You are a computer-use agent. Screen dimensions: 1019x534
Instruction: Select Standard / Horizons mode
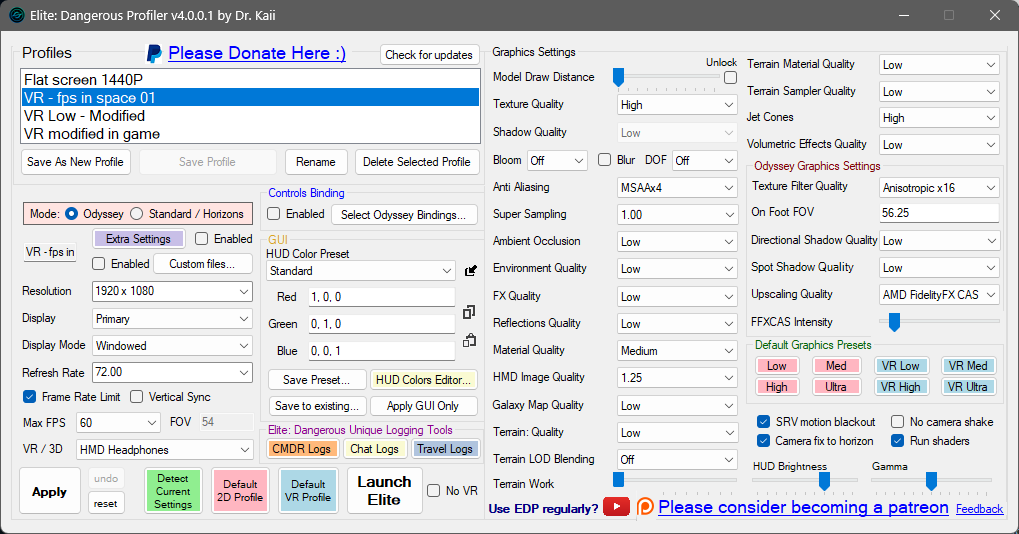pyautogui.click(x=136, y=214)
